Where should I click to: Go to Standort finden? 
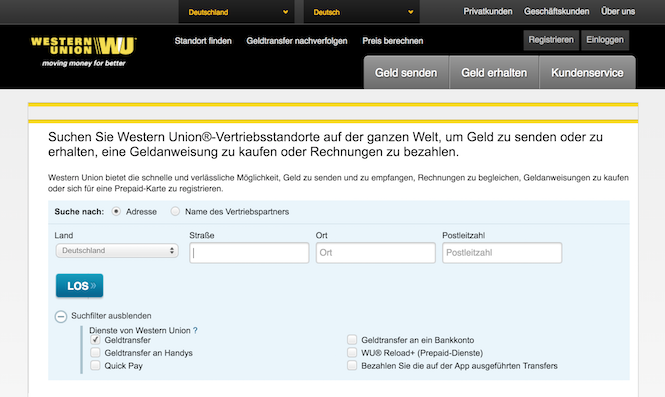[x=203, y=41]
